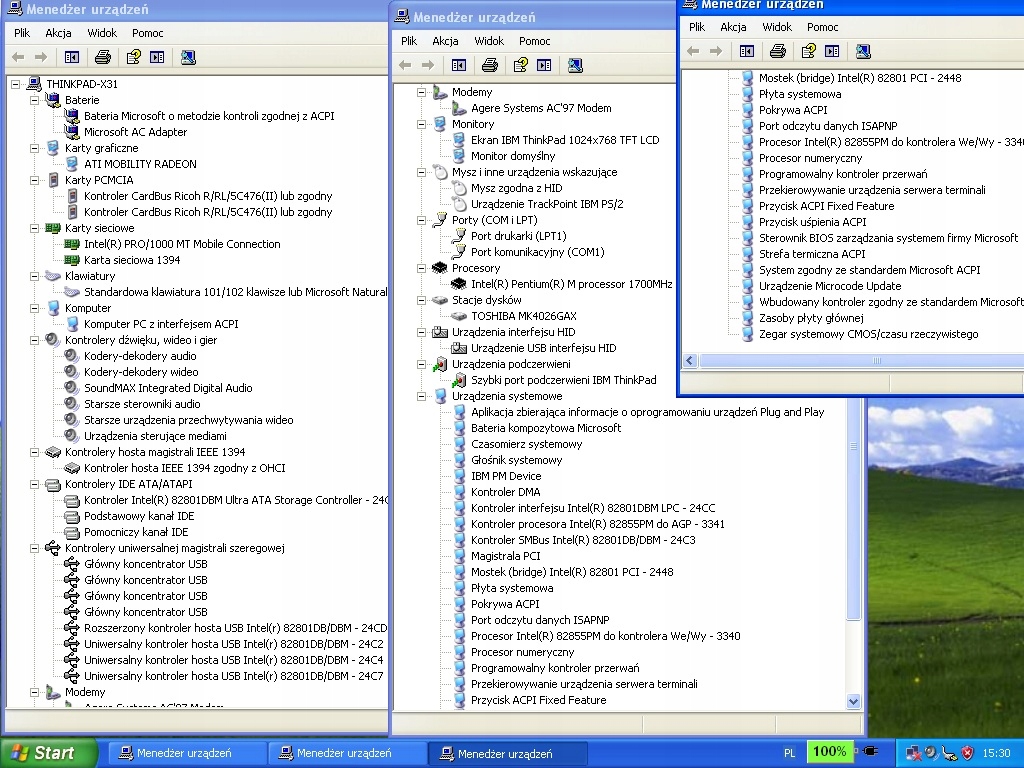This screenshot has height=768, width=1024.
Task: Click the vertical scrollbar thumb in the middle window
Action: (x=853, y=509)
